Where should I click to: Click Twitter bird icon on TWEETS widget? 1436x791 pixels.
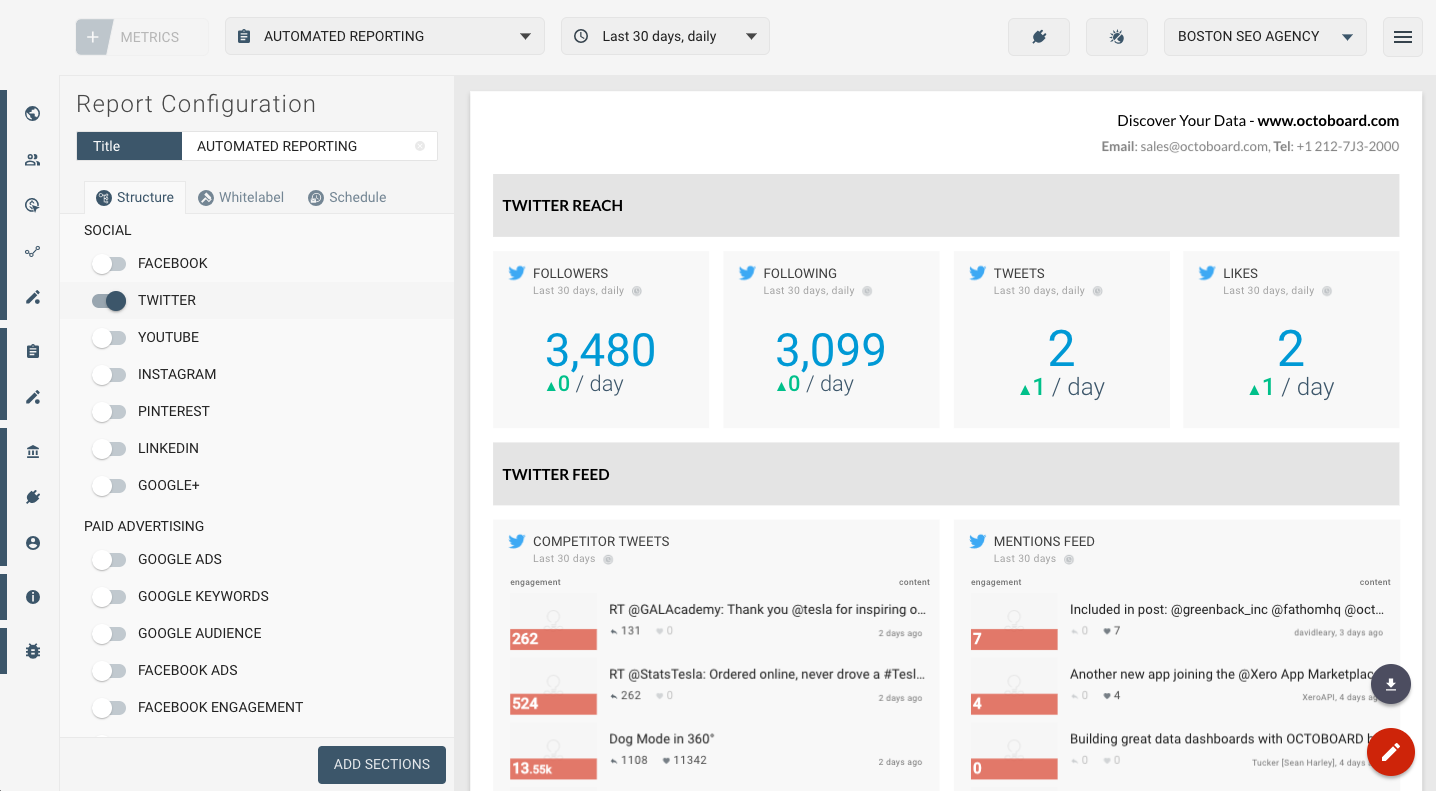(977, 273)
